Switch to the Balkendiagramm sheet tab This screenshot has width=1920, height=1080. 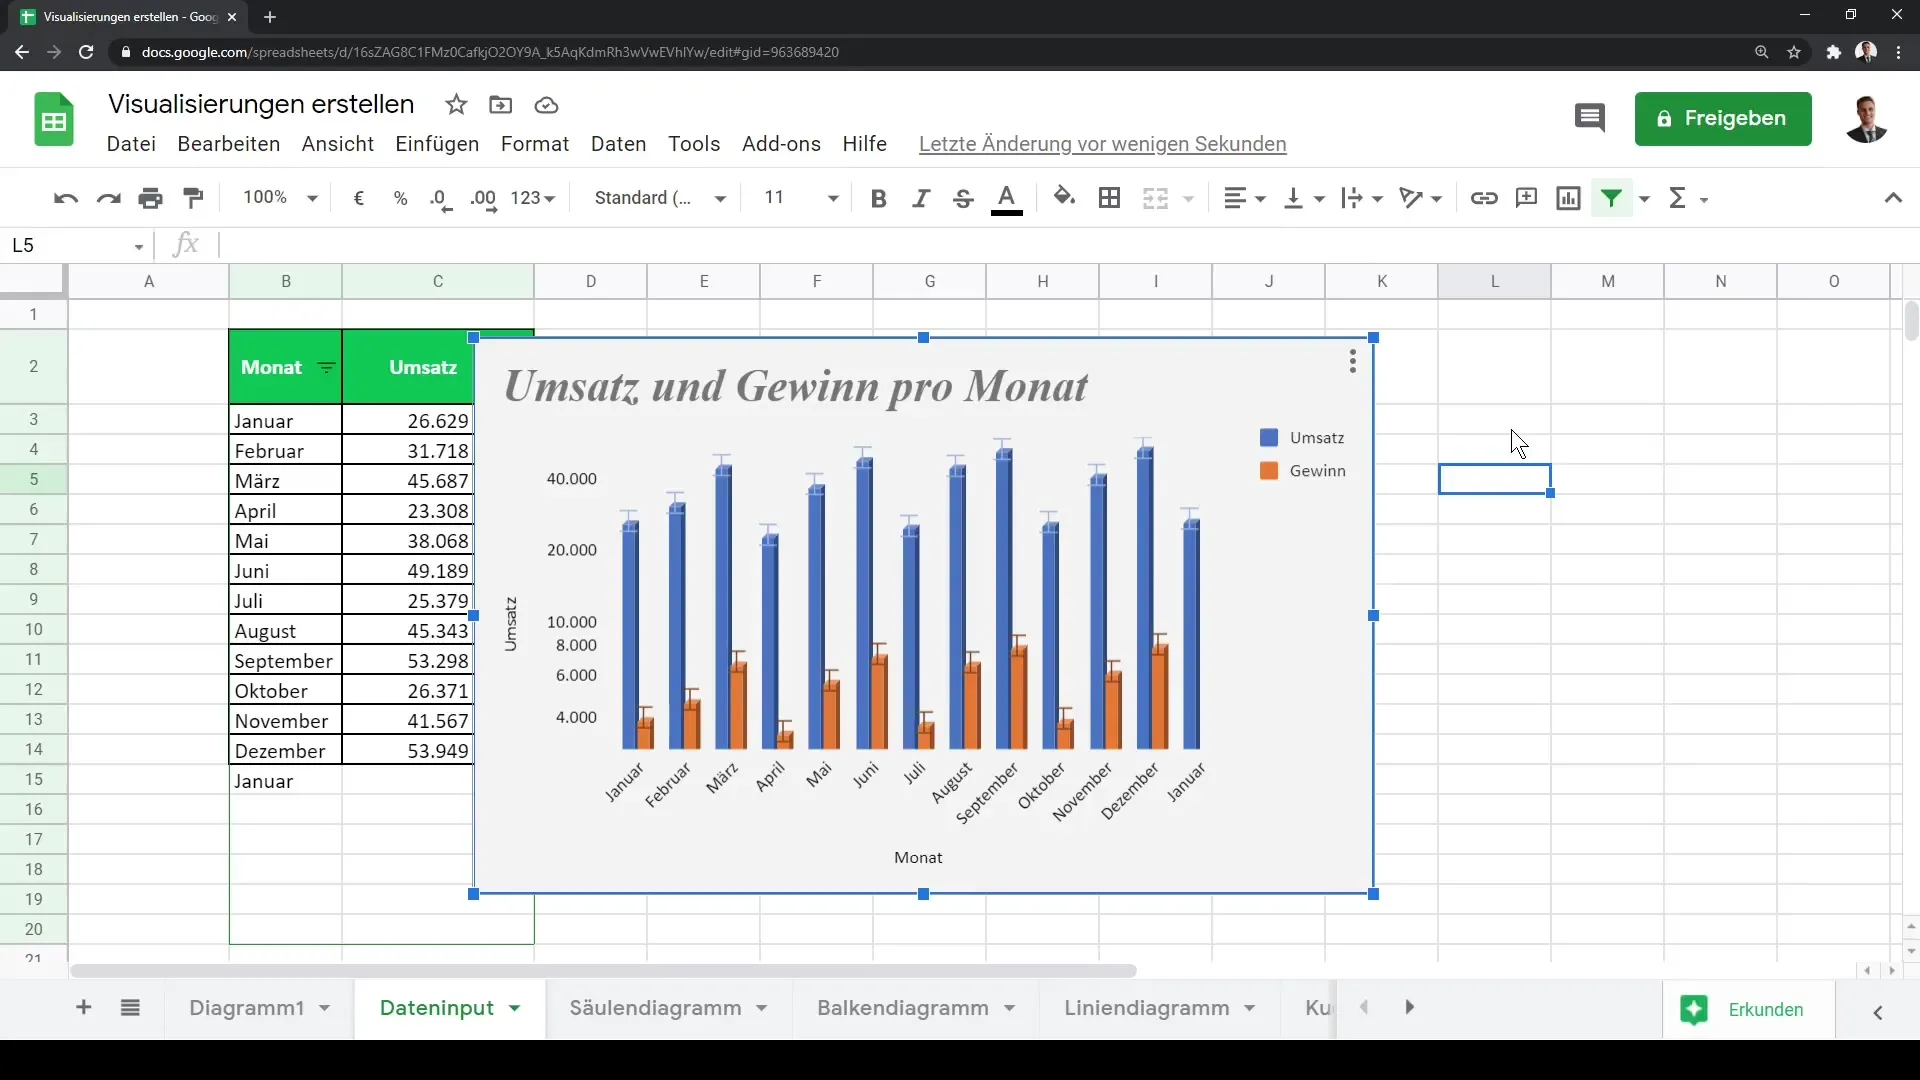click(x=903, y=1008)
